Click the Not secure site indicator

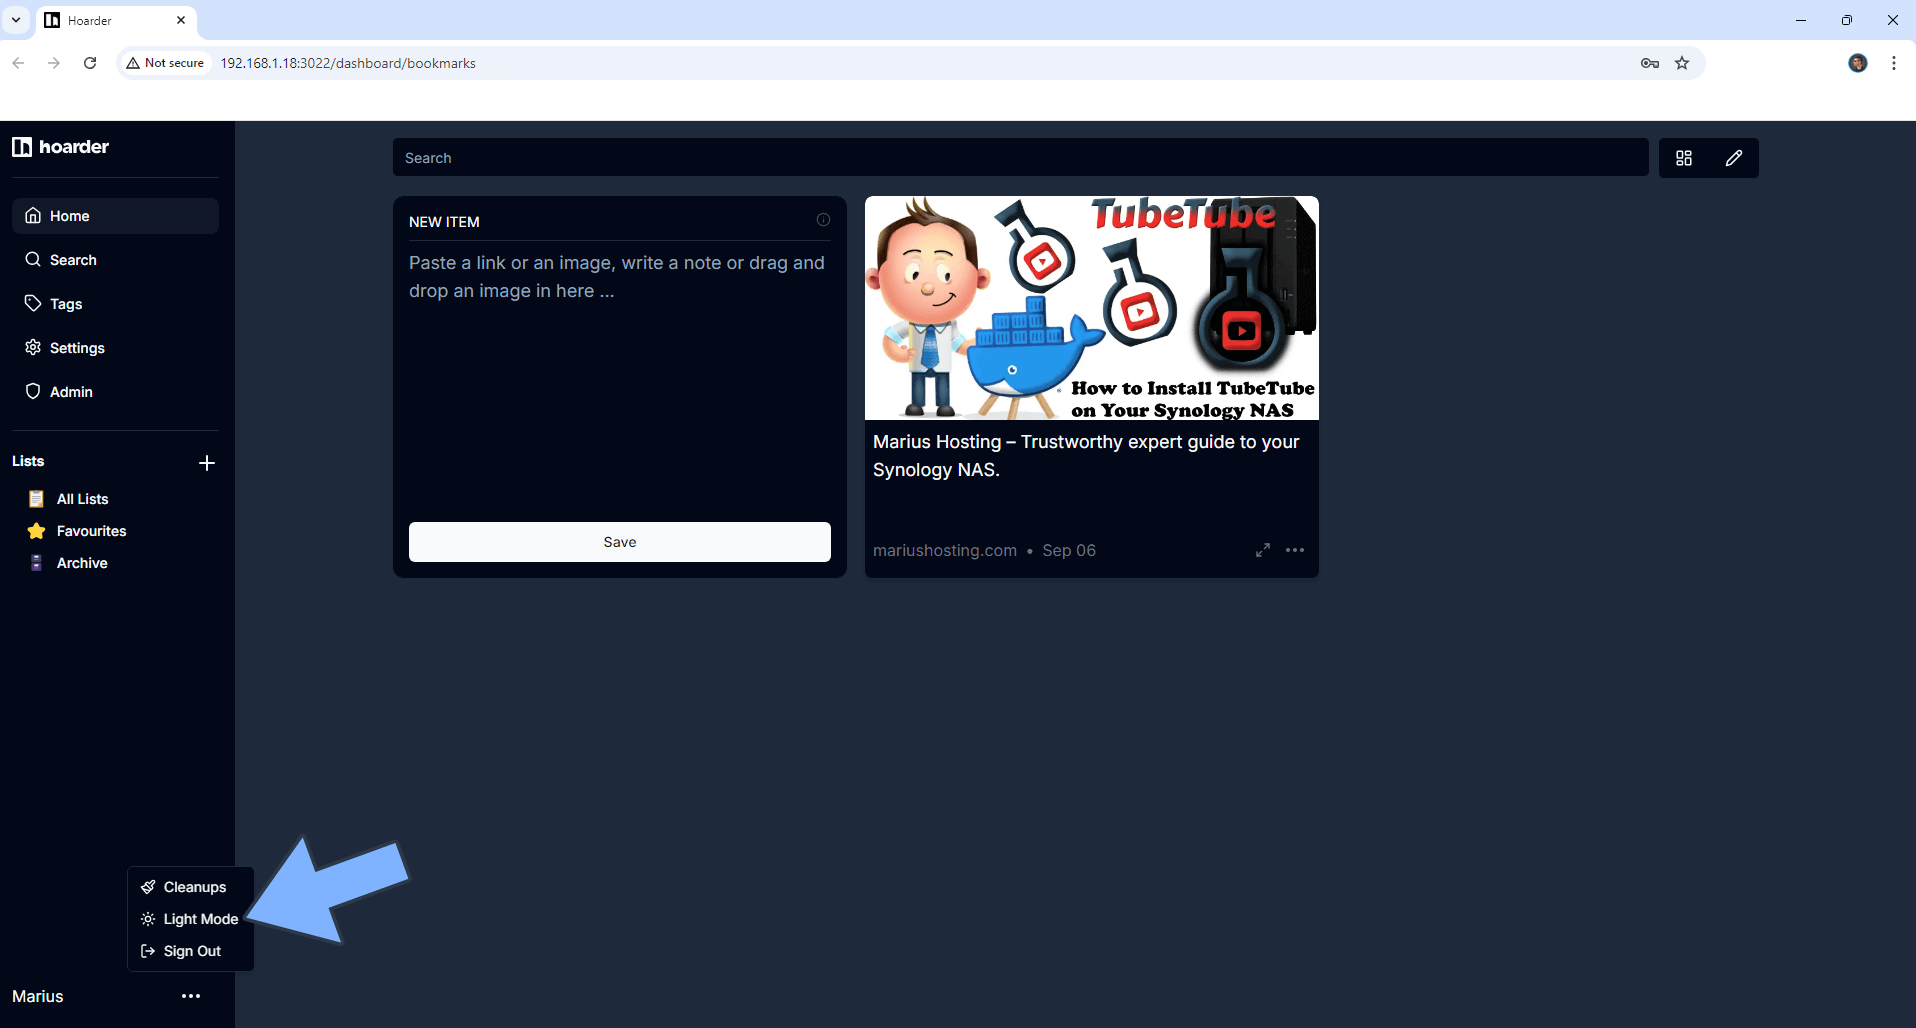(165, 63)
